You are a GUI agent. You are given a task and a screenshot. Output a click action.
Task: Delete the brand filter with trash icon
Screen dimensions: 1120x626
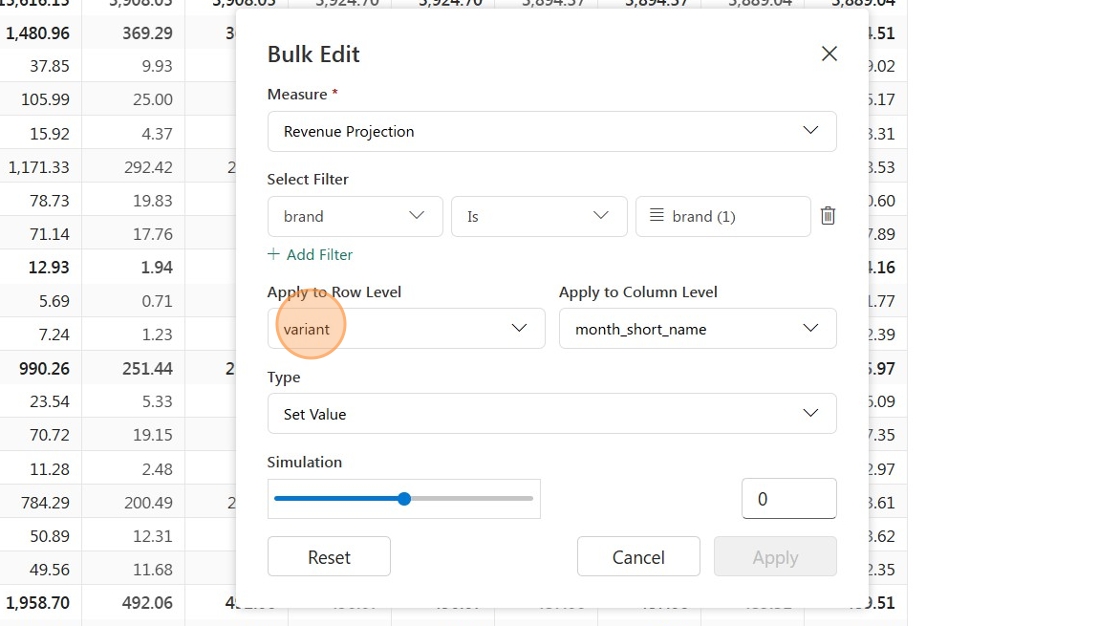click(828, 216)
